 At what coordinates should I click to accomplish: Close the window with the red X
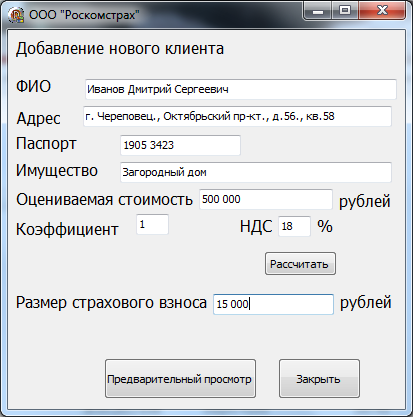pos(382,11)
